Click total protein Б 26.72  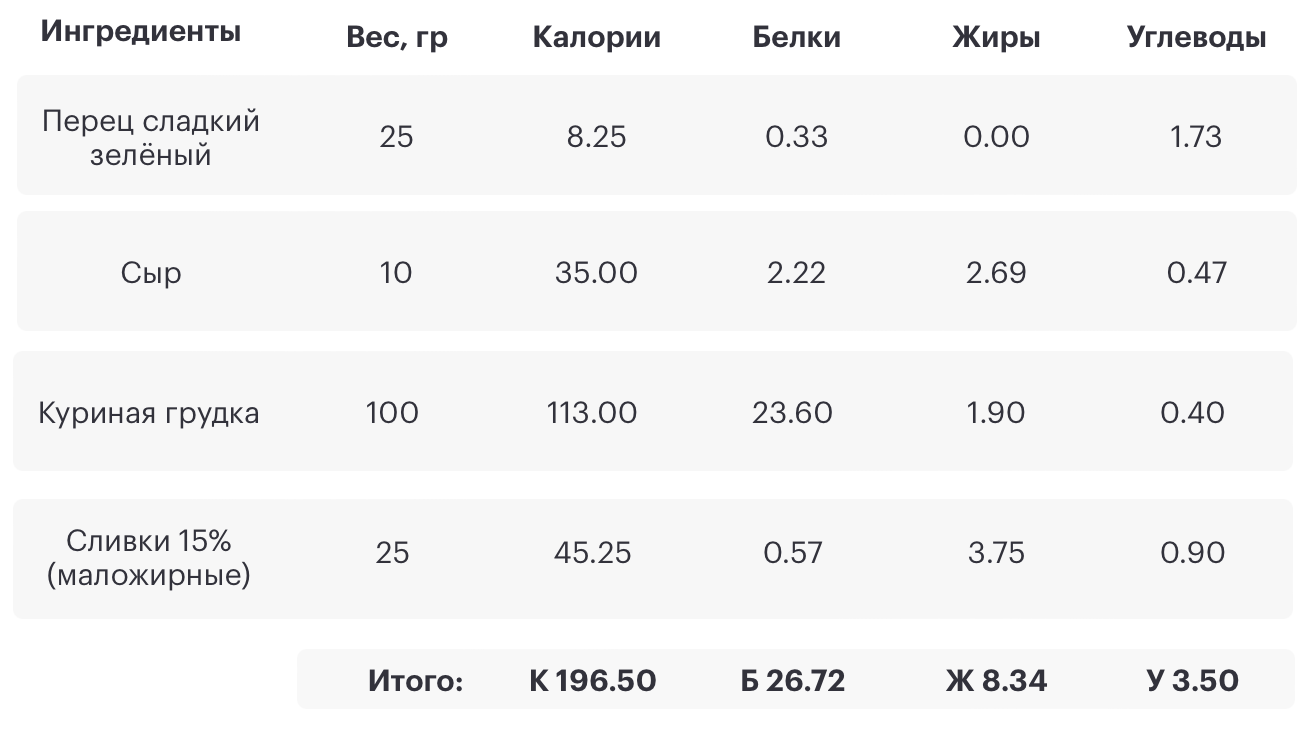coord(793,681)
